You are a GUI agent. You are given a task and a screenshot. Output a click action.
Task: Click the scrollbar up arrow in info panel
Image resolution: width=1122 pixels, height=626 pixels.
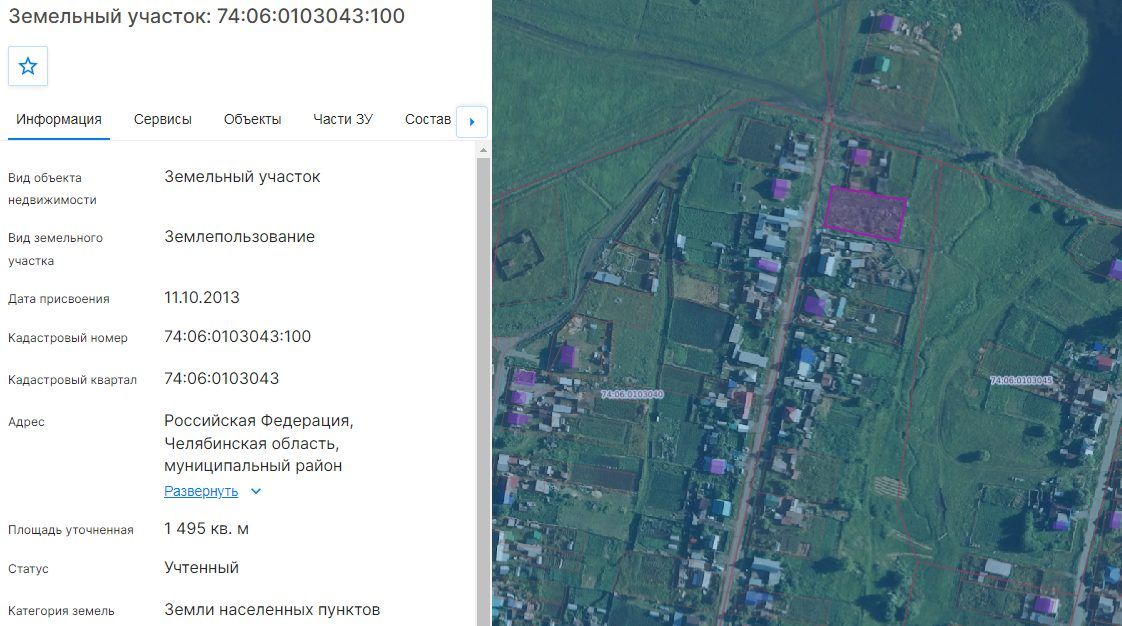tap(483, 150)
